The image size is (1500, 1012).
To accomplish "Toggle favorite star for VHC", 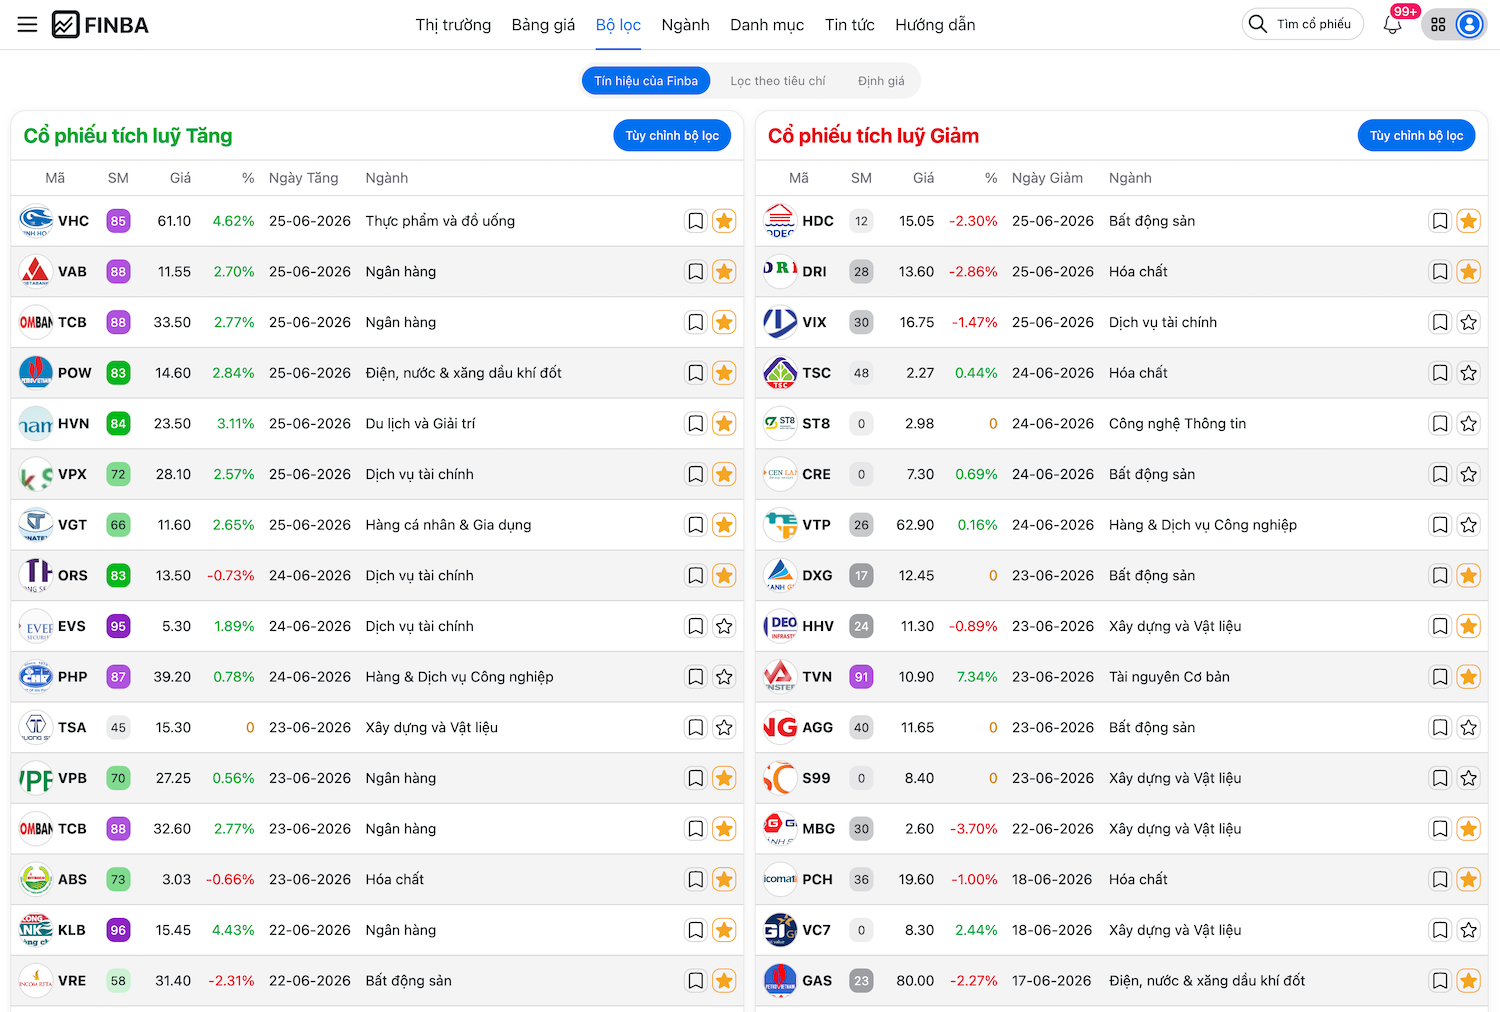I will [725, 221].
